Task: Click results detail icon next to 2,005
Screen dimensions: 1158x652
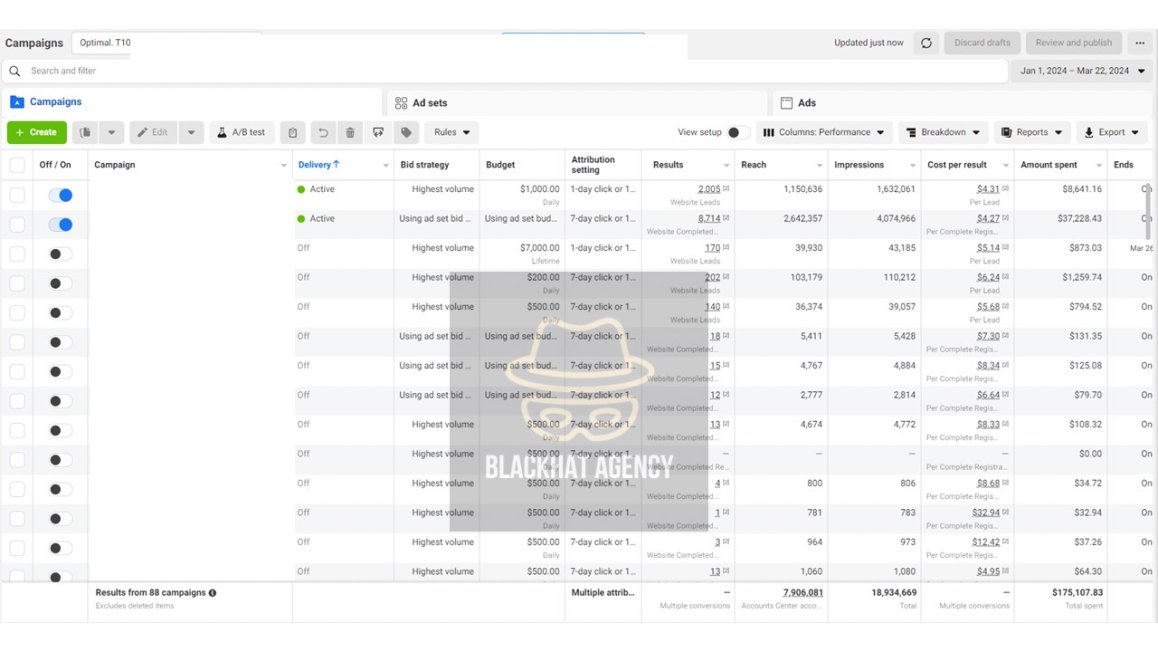Action: (x=726, y=188)
